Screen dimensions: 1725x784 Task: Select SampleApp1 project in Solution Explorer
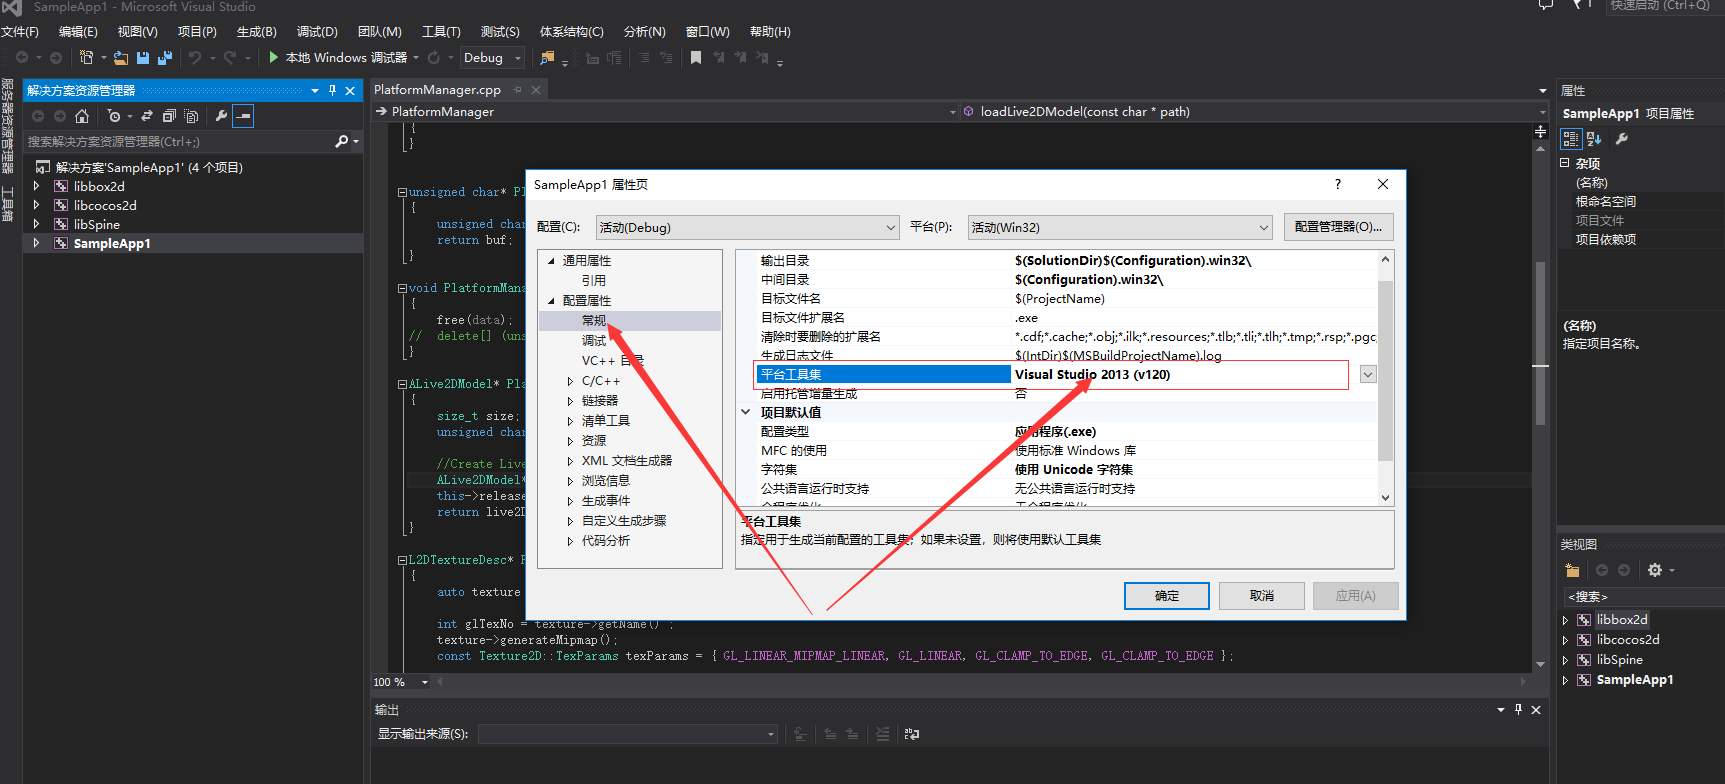tap(112, 244)
